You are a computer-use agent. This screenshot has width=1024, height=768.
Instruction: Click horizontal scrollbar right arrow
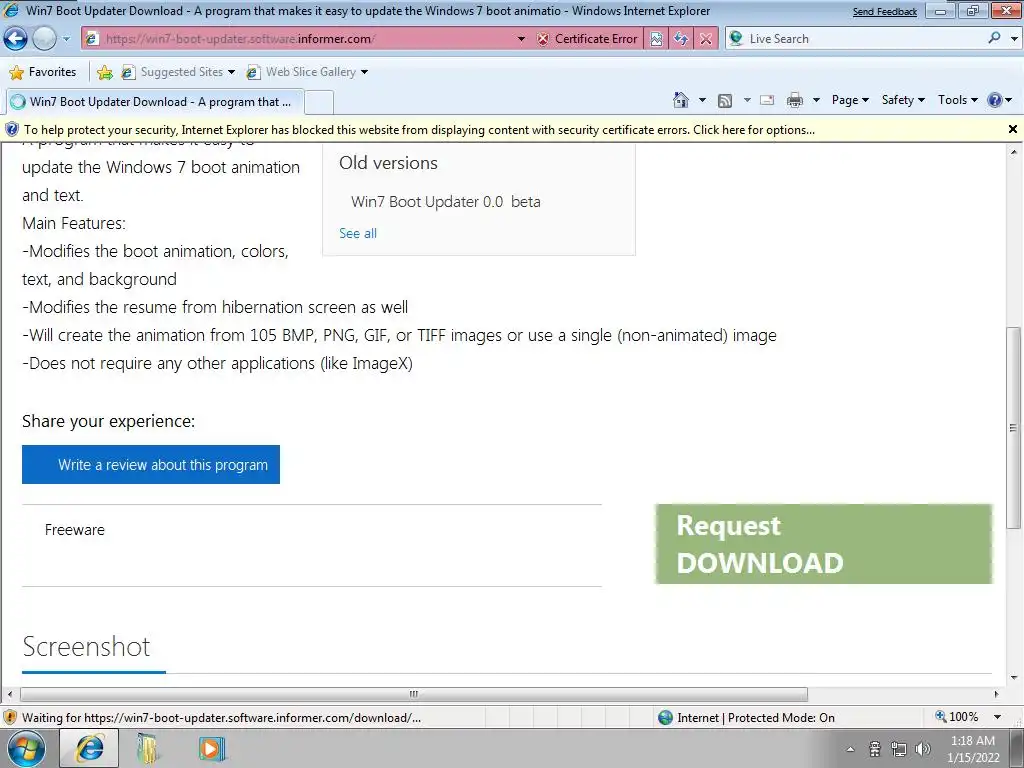point(997,694)
